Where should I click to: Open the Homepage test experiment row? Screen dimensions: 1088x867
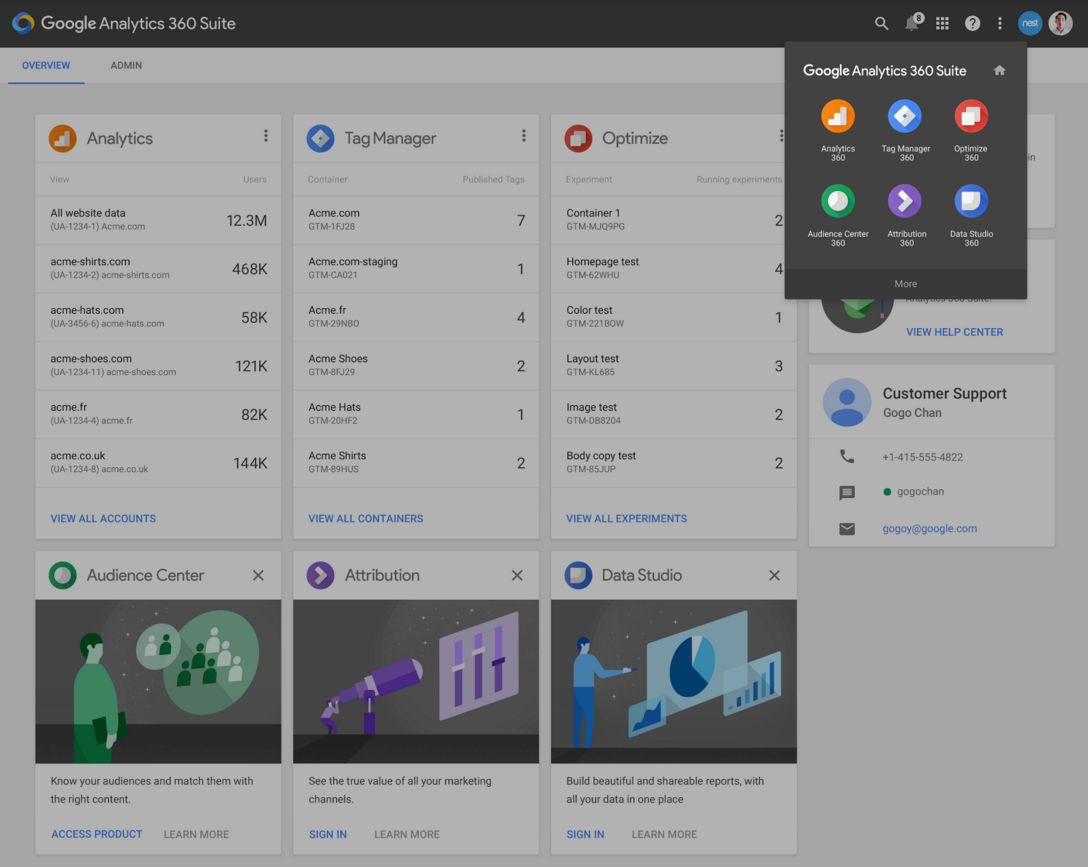(x=674, y=268)
